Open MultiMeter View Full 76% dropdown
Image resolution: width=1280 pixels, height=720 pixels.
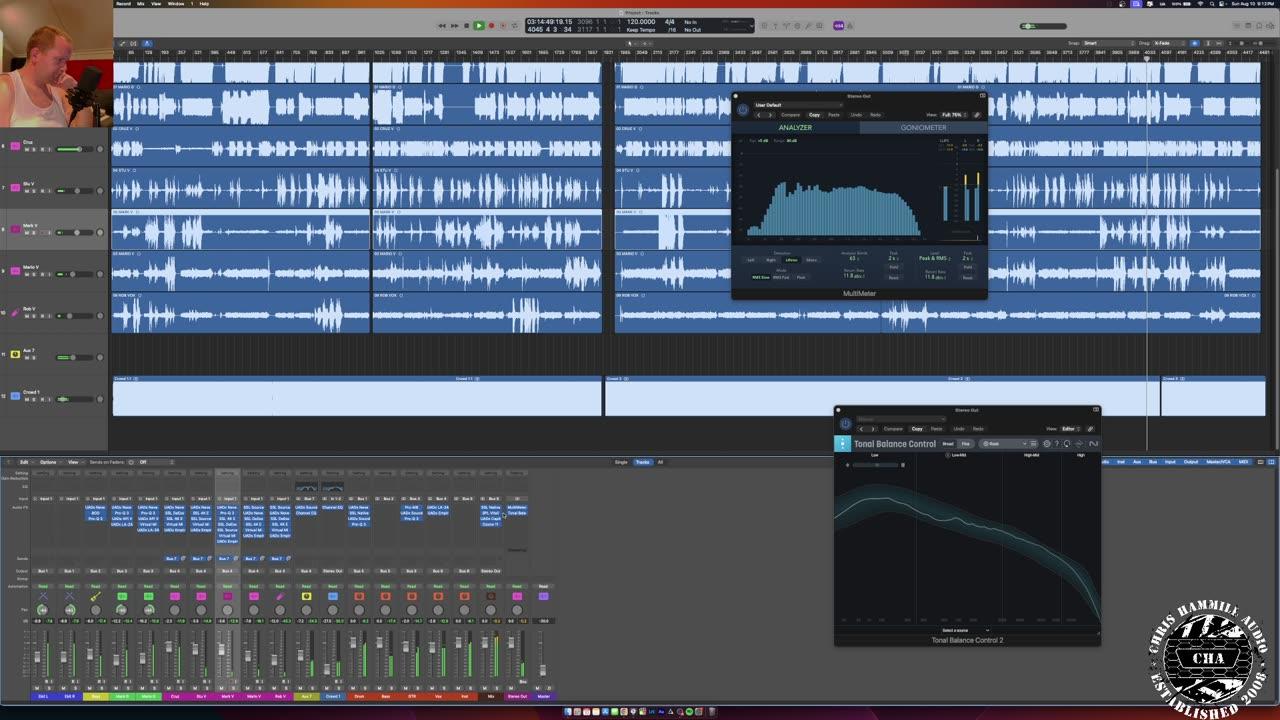(x=954, y=115)
